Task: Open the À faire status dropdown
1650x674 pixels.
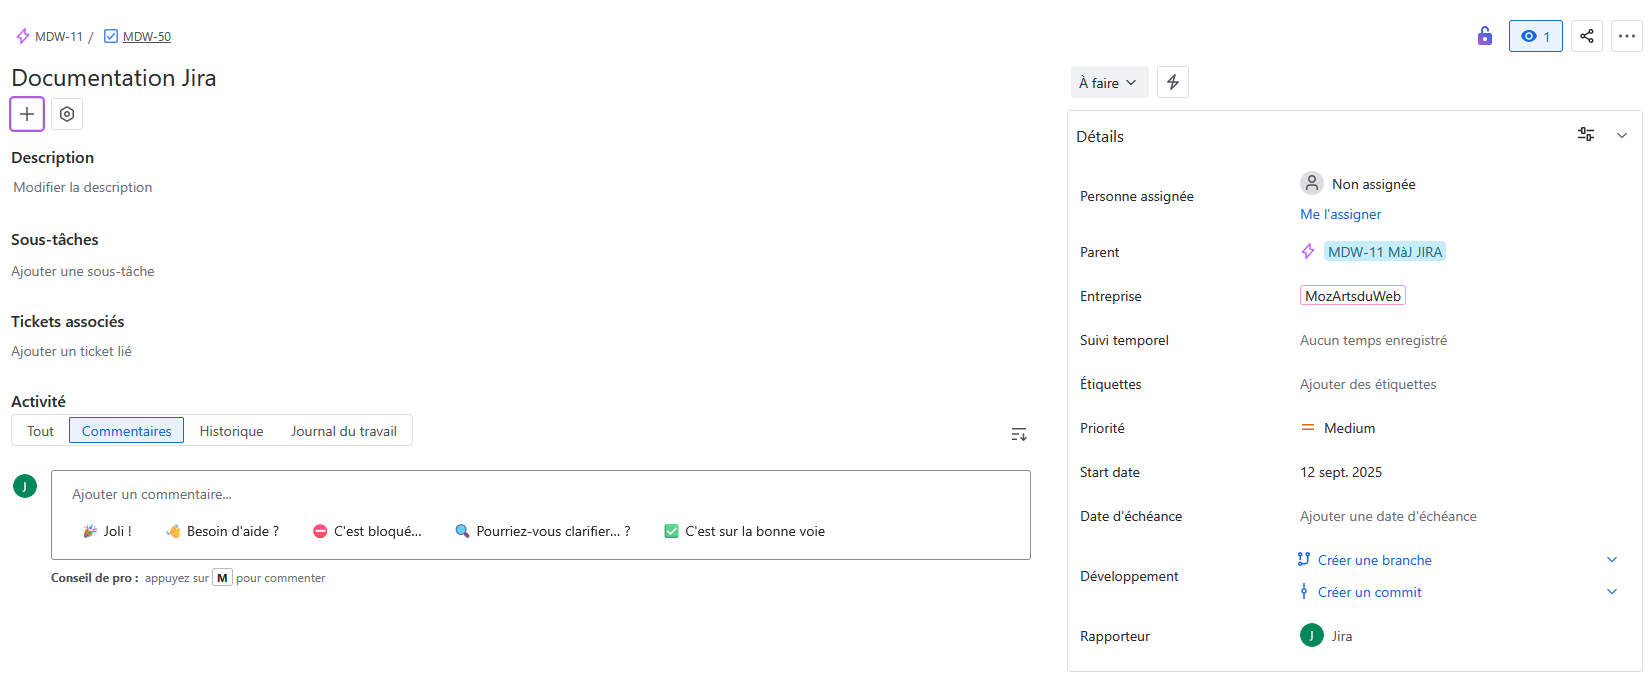Action: click(1108, 83)
